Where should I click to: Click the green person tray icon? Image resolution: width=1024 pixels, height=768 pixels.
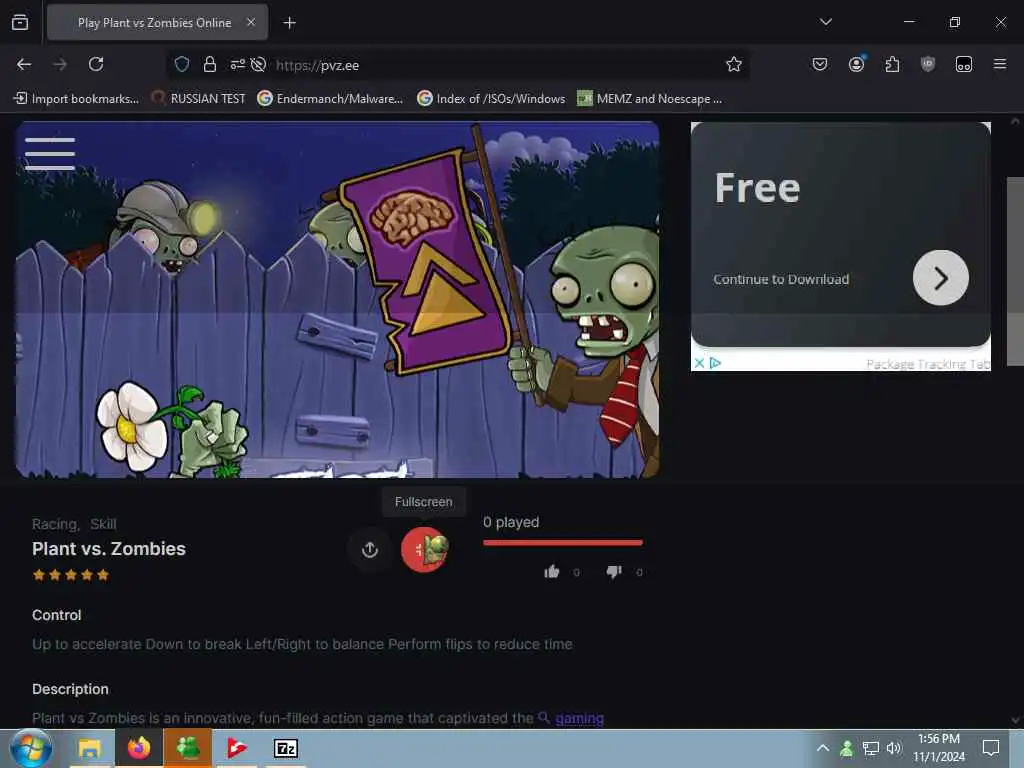[846, 748]
